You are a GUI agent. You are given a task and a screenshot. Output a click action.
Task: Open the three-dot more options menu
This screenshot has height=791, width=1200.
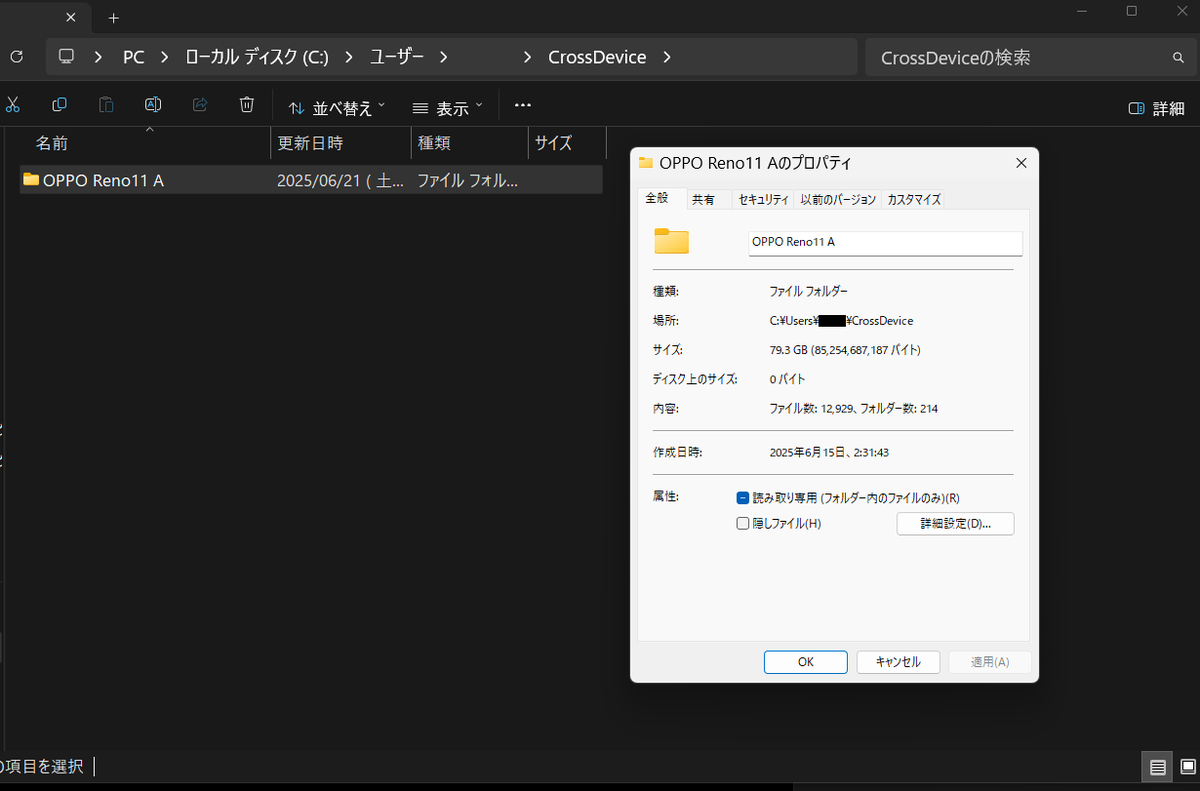coord(522,105)
